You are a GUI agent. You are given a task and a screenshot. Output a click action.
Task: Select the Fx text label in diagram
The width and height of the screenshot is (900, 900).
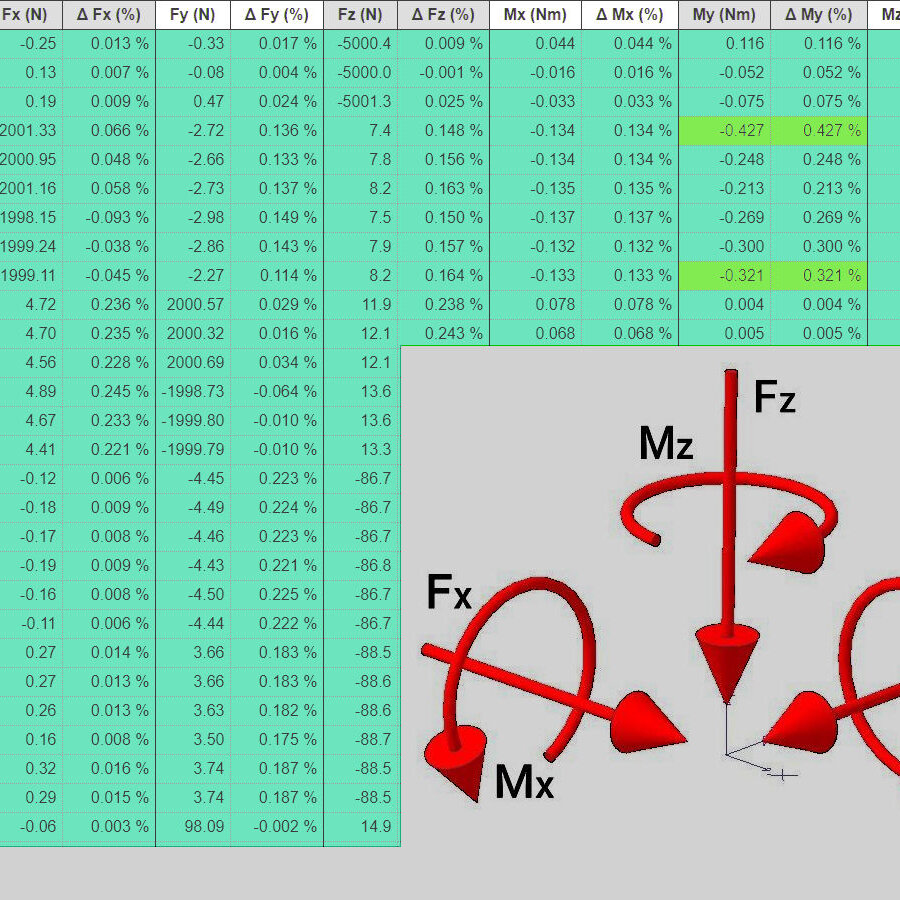click(449, 593)
